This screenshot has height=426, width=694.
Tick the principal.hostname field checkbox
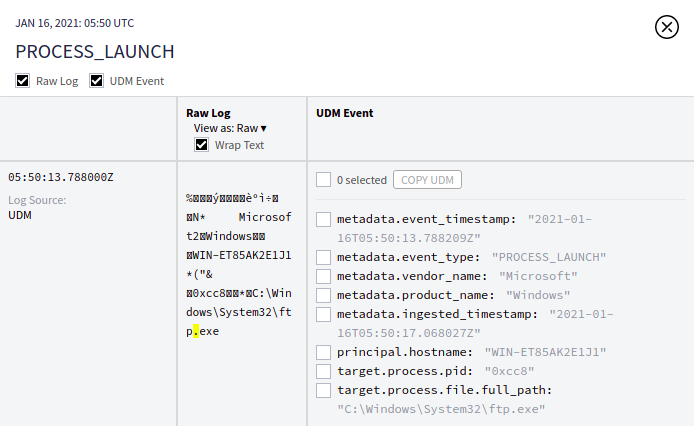tap(323, 352)
